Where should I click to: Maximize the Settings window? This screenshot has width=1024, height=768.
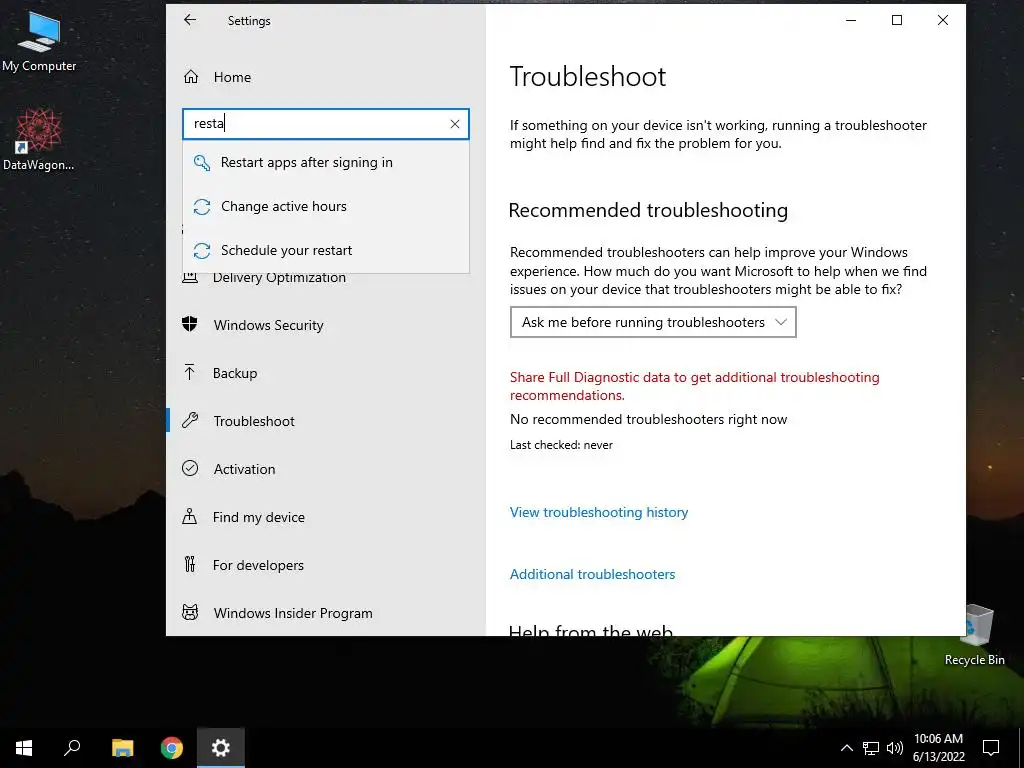tap(897, 20)
